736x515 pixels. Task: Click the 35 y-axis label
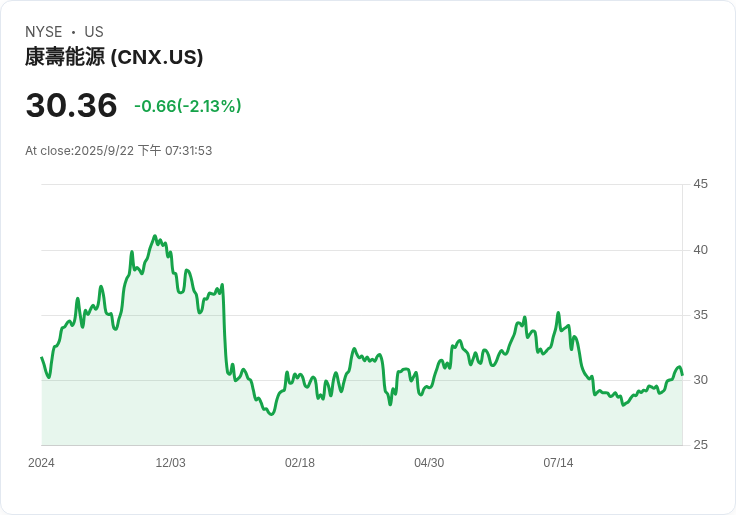tap(700, 315)
